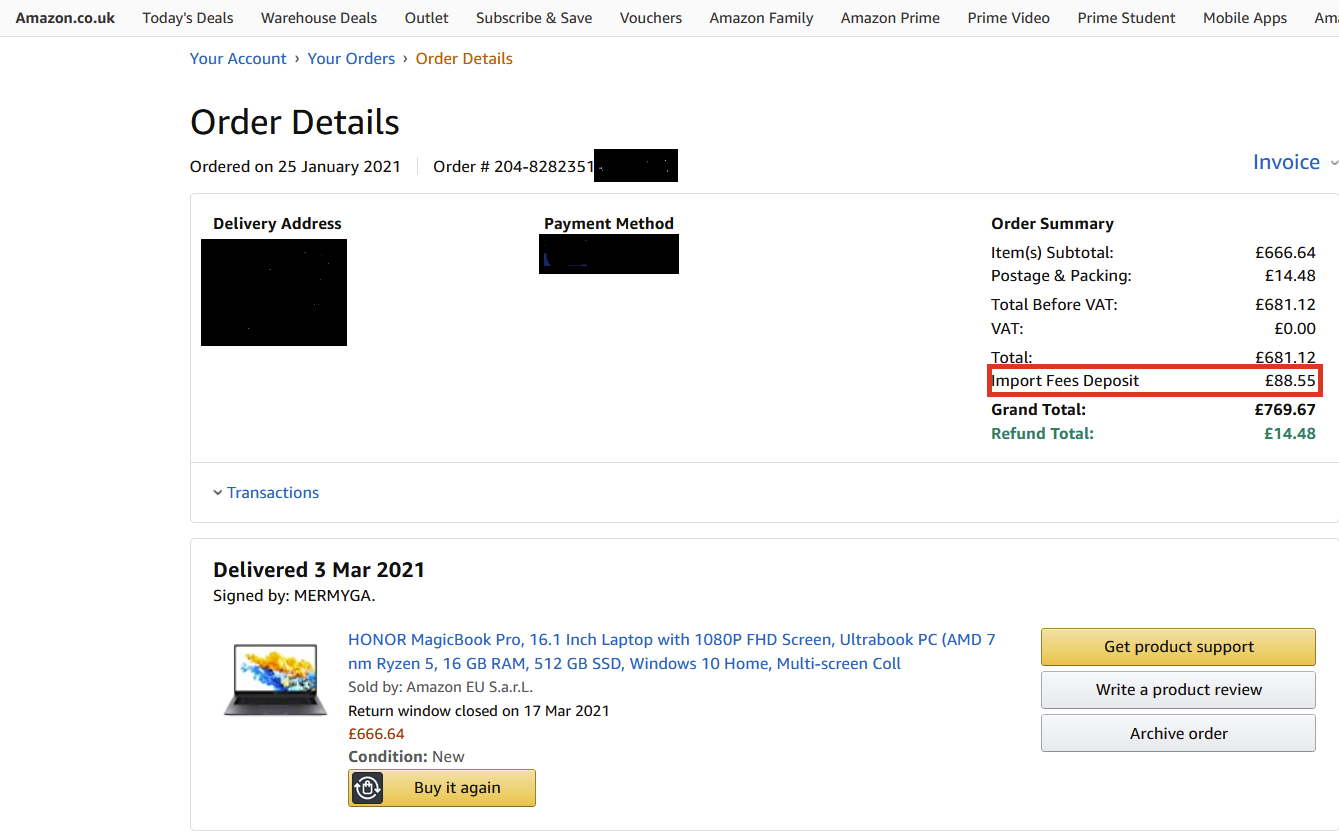Click the Payment Method heading
This screenshot has height=831, width=1339.
609,223
